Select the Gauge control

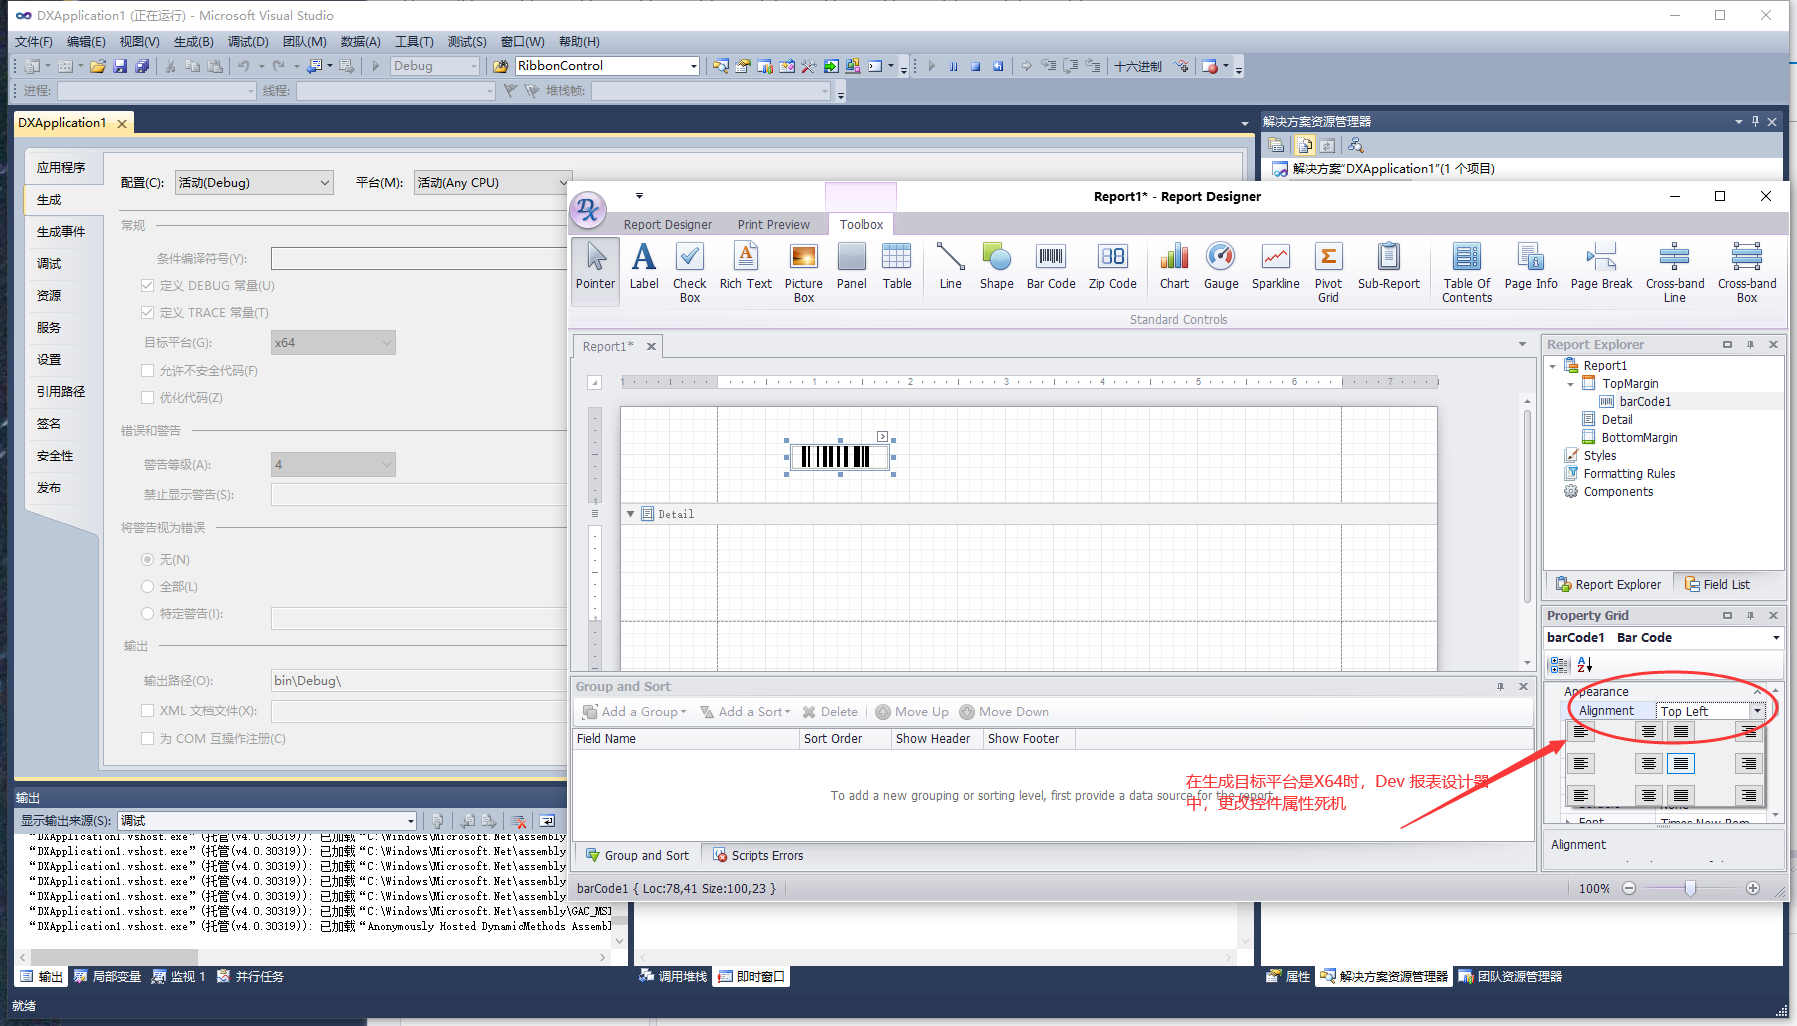point(1221,267)
